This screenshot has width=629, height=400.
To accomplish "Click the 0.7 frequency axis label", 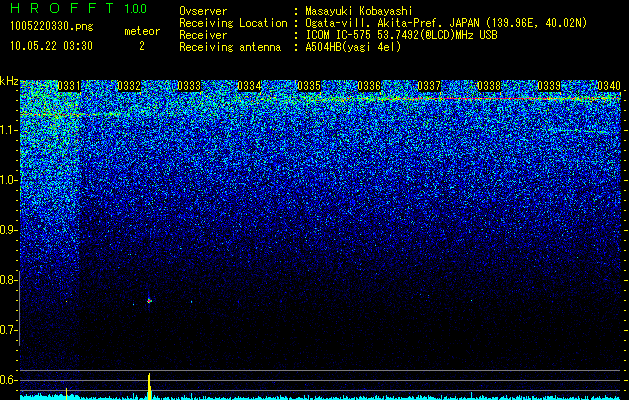I will [8, 330].
